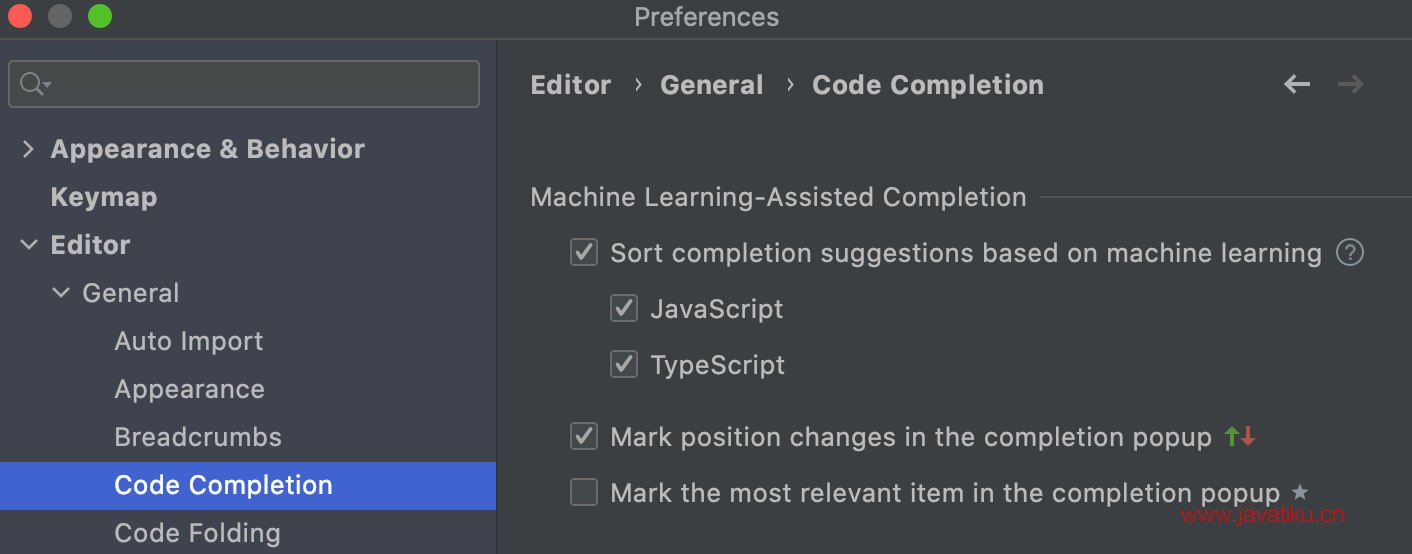Toggle Mark position changes checkbox
The image size is (1412, 554).
pyautogui.click(x=584, y=437)
